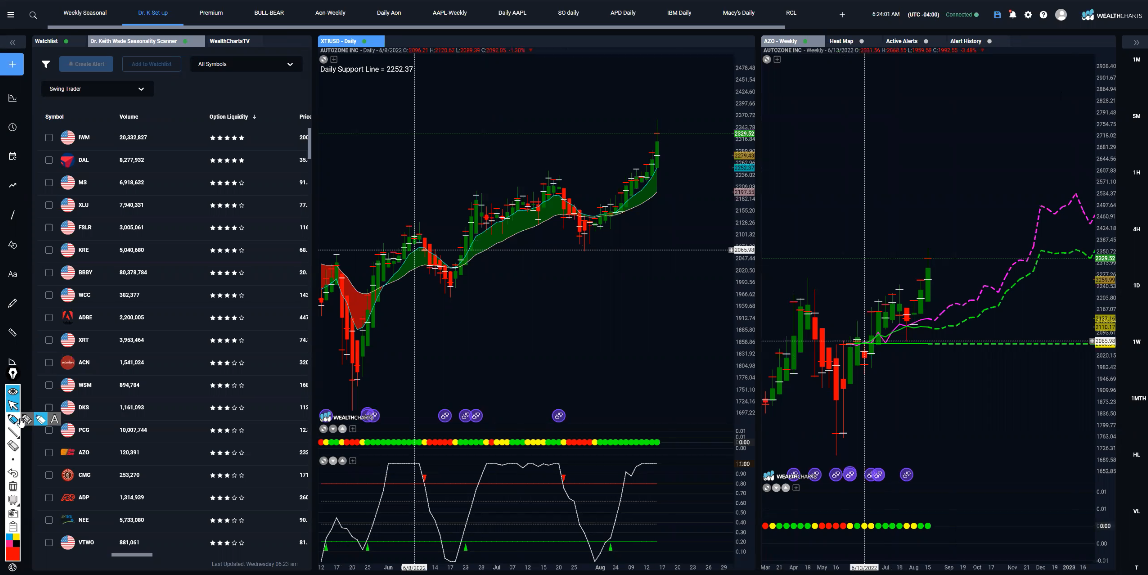Click the Volume column header
1148x575 pixels.
[129, 117]
